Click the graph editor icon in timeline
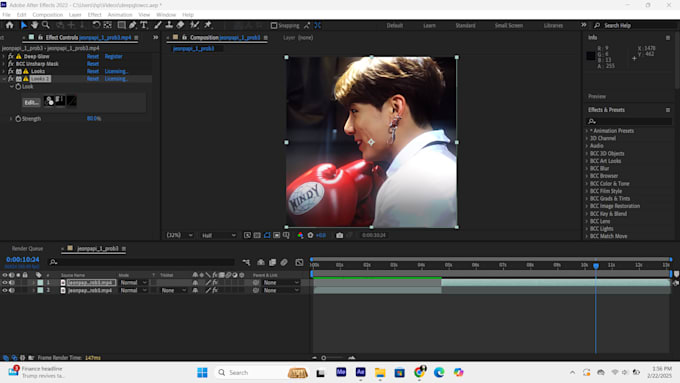 coord(299,262)
